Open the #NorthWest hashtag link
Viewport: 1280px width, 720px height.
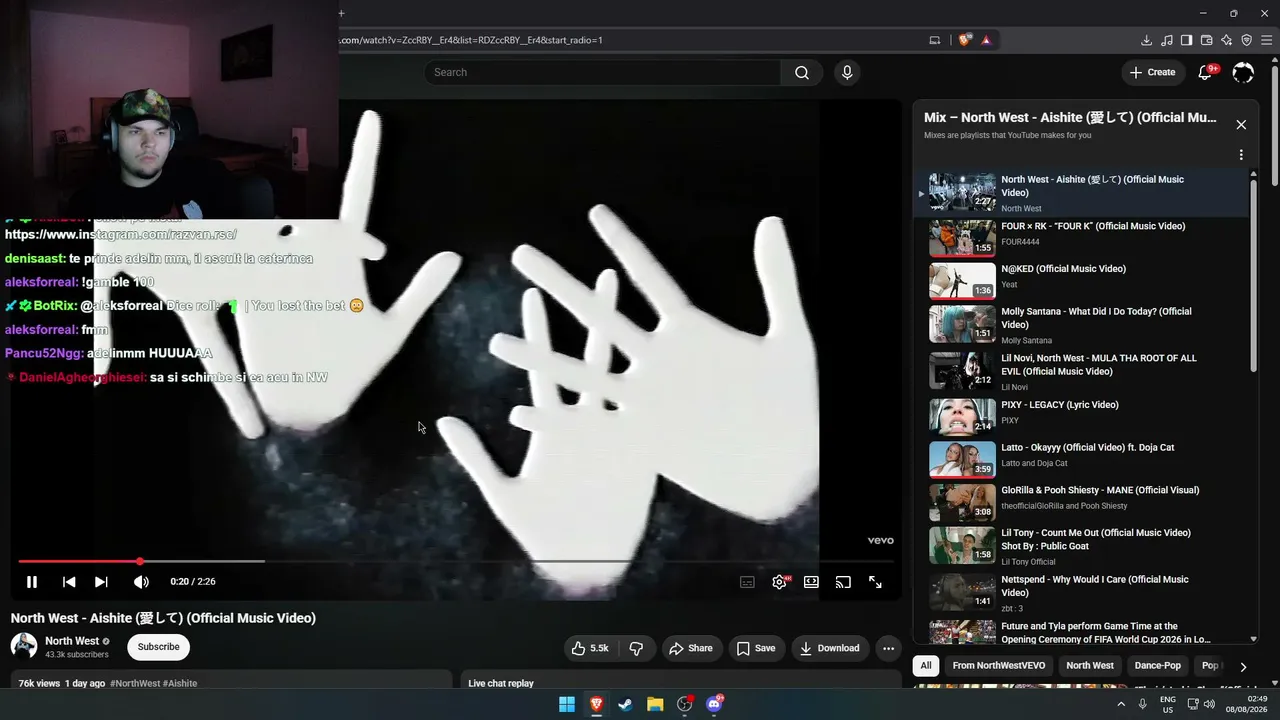pyautogui.click(x=135, y=683)
